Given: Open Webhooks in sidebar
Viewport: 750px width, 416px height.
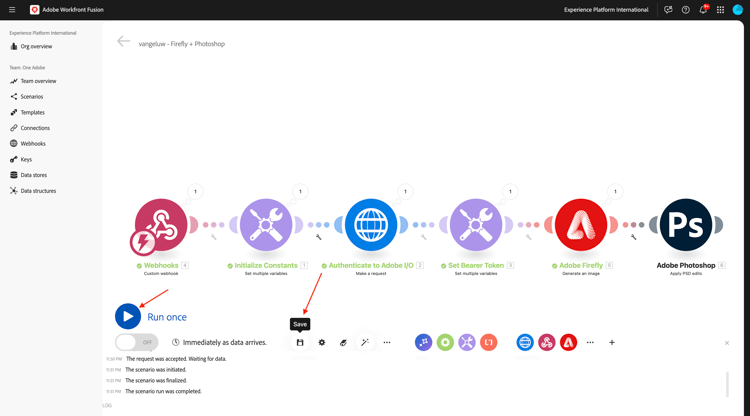Looking at the screenshot, I should (28, 143).
